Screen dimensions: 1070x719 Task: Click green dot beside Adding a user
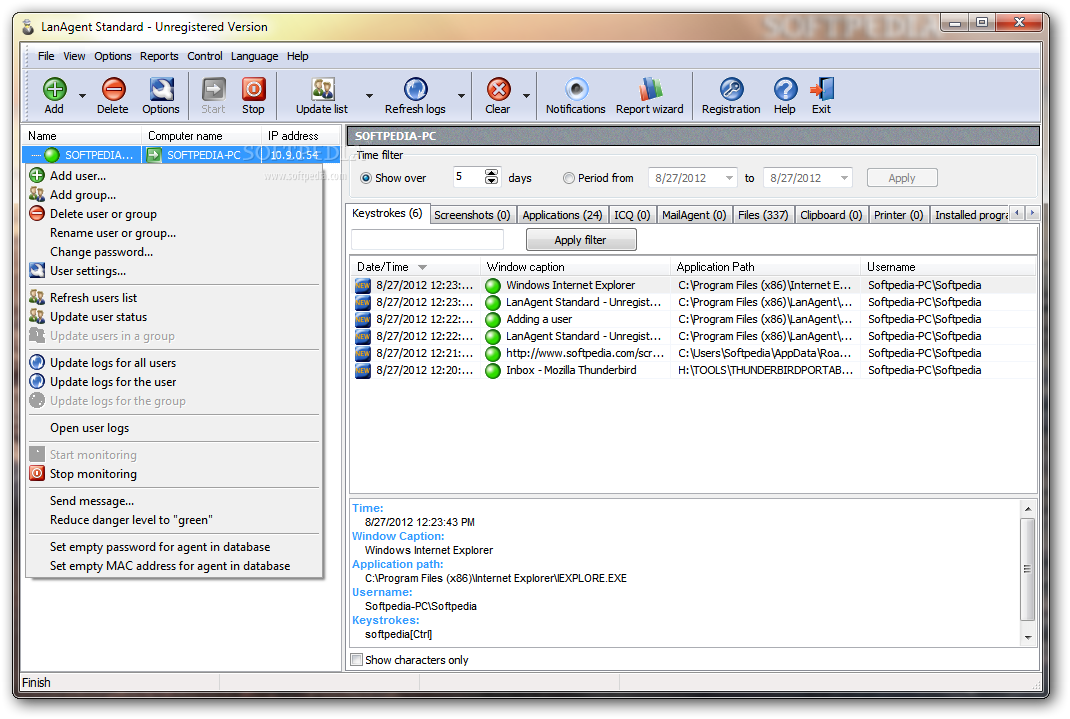tap(493, 319)
